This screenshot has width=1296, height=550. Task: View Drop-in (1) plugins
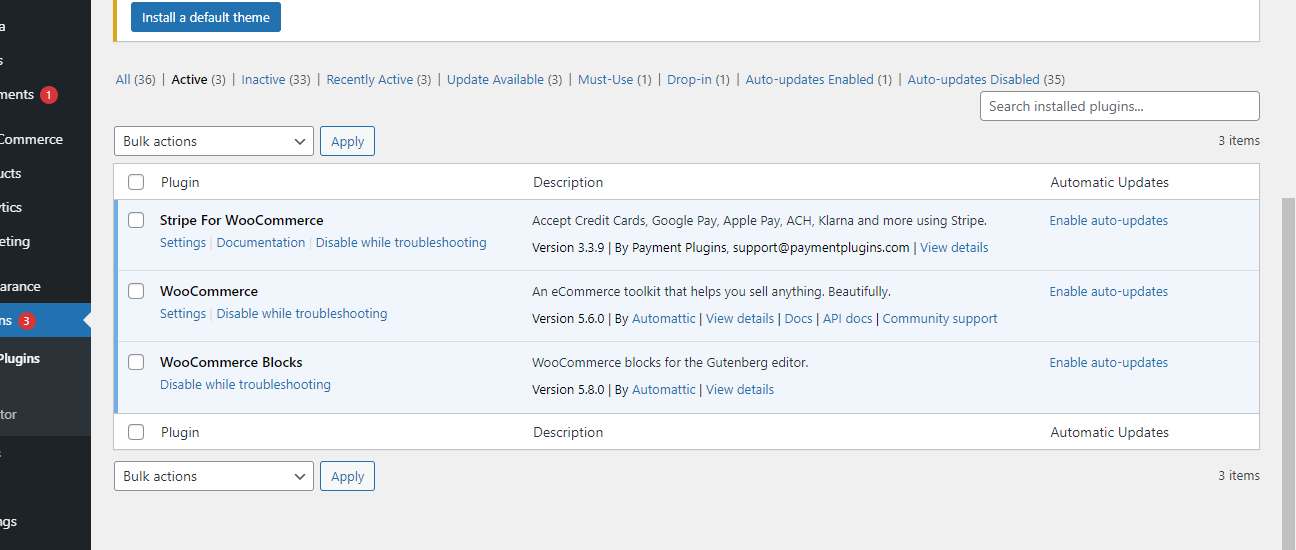[x=699, y=79]
